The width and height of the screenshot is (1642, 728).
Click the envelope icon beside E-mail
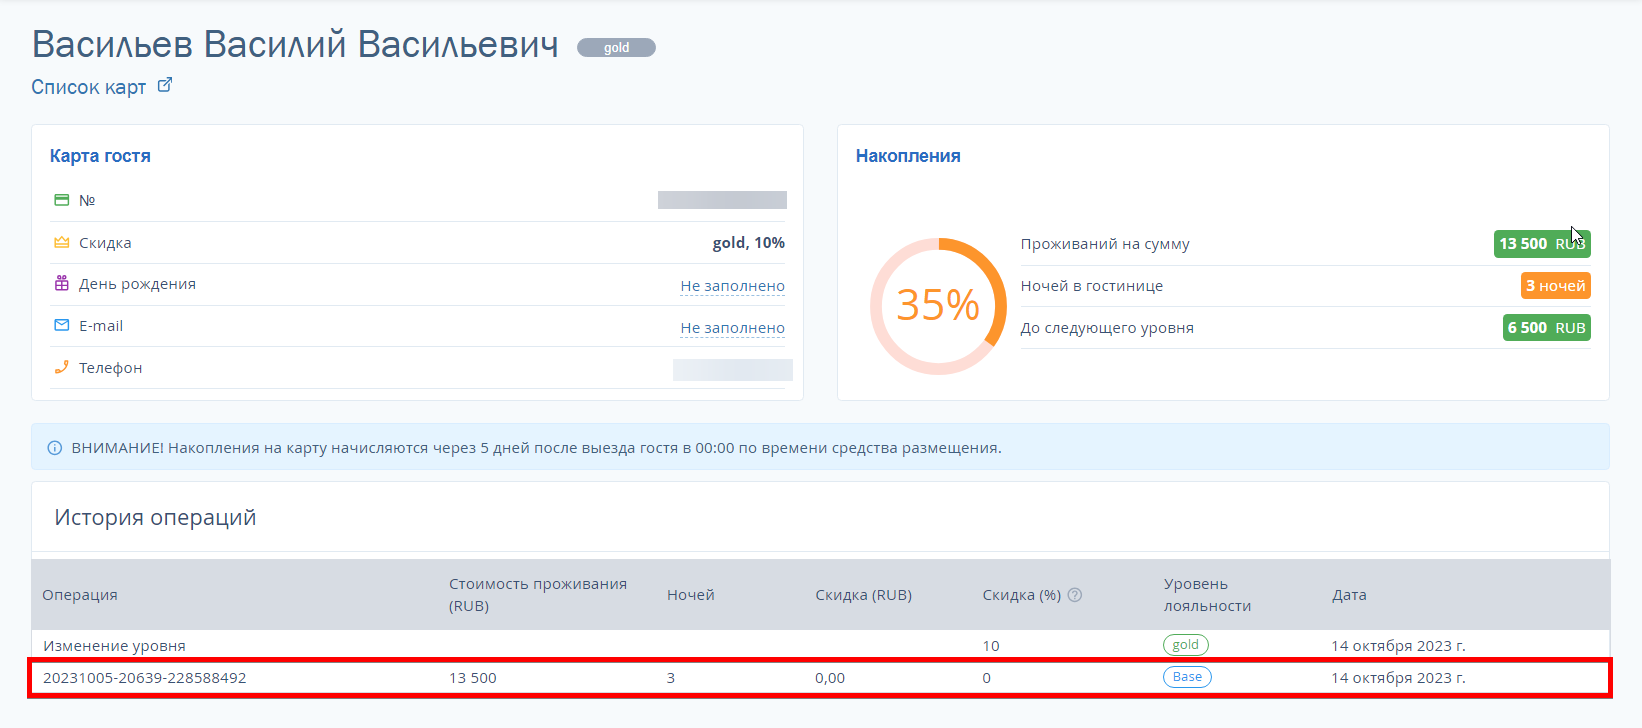62,325
